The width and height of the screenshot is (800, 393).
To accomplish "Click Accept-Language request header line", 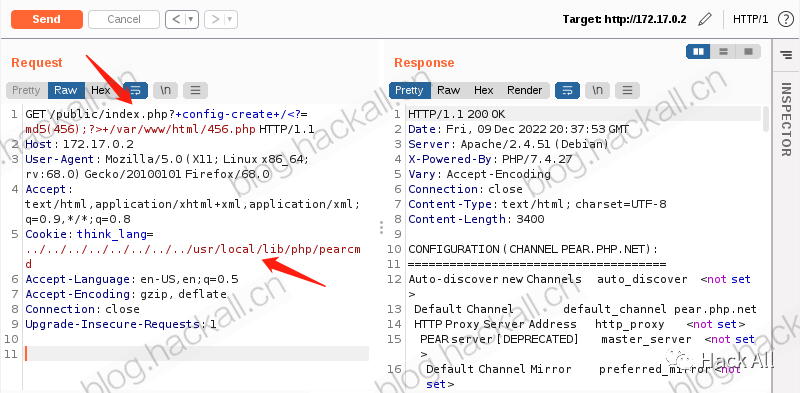I will coord(132,279).
